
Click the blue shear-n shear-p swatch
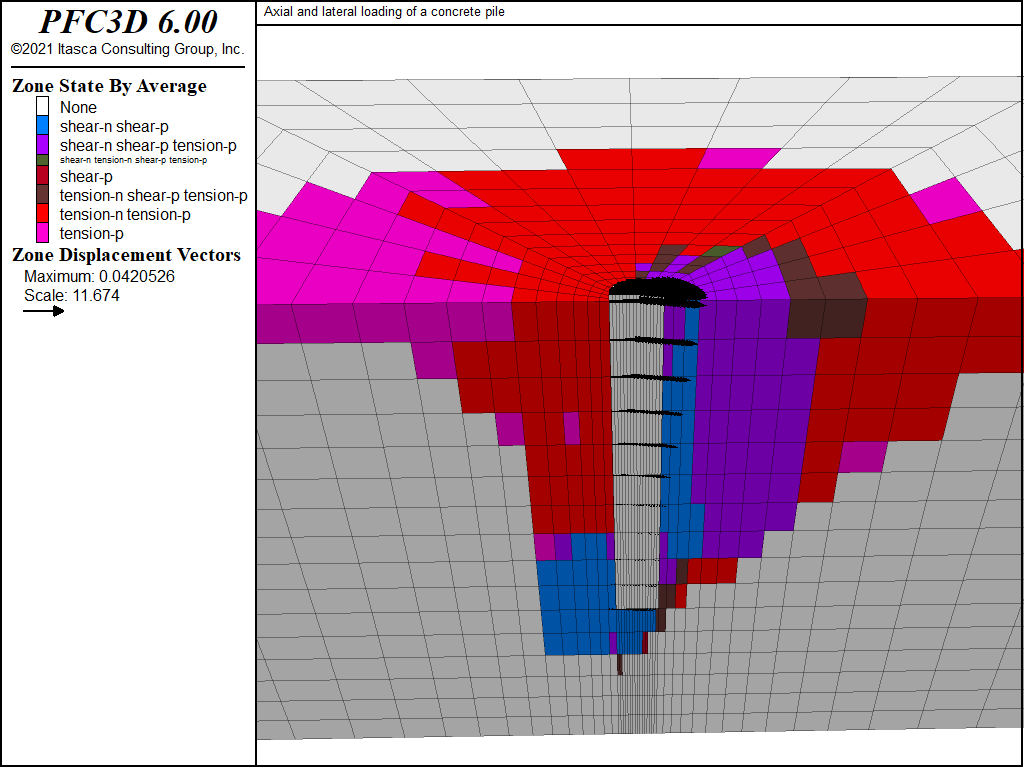[42, 125]
